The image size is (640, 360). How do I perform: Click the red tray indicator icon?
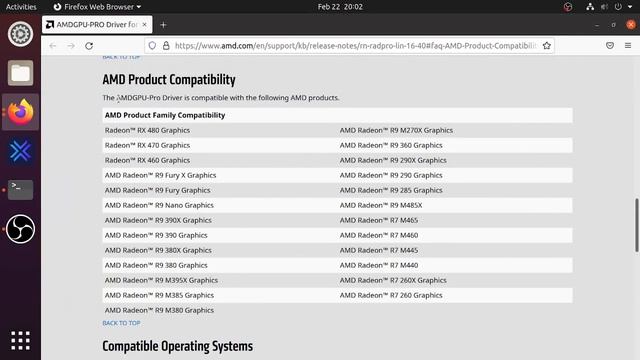(x=568, y=7)
